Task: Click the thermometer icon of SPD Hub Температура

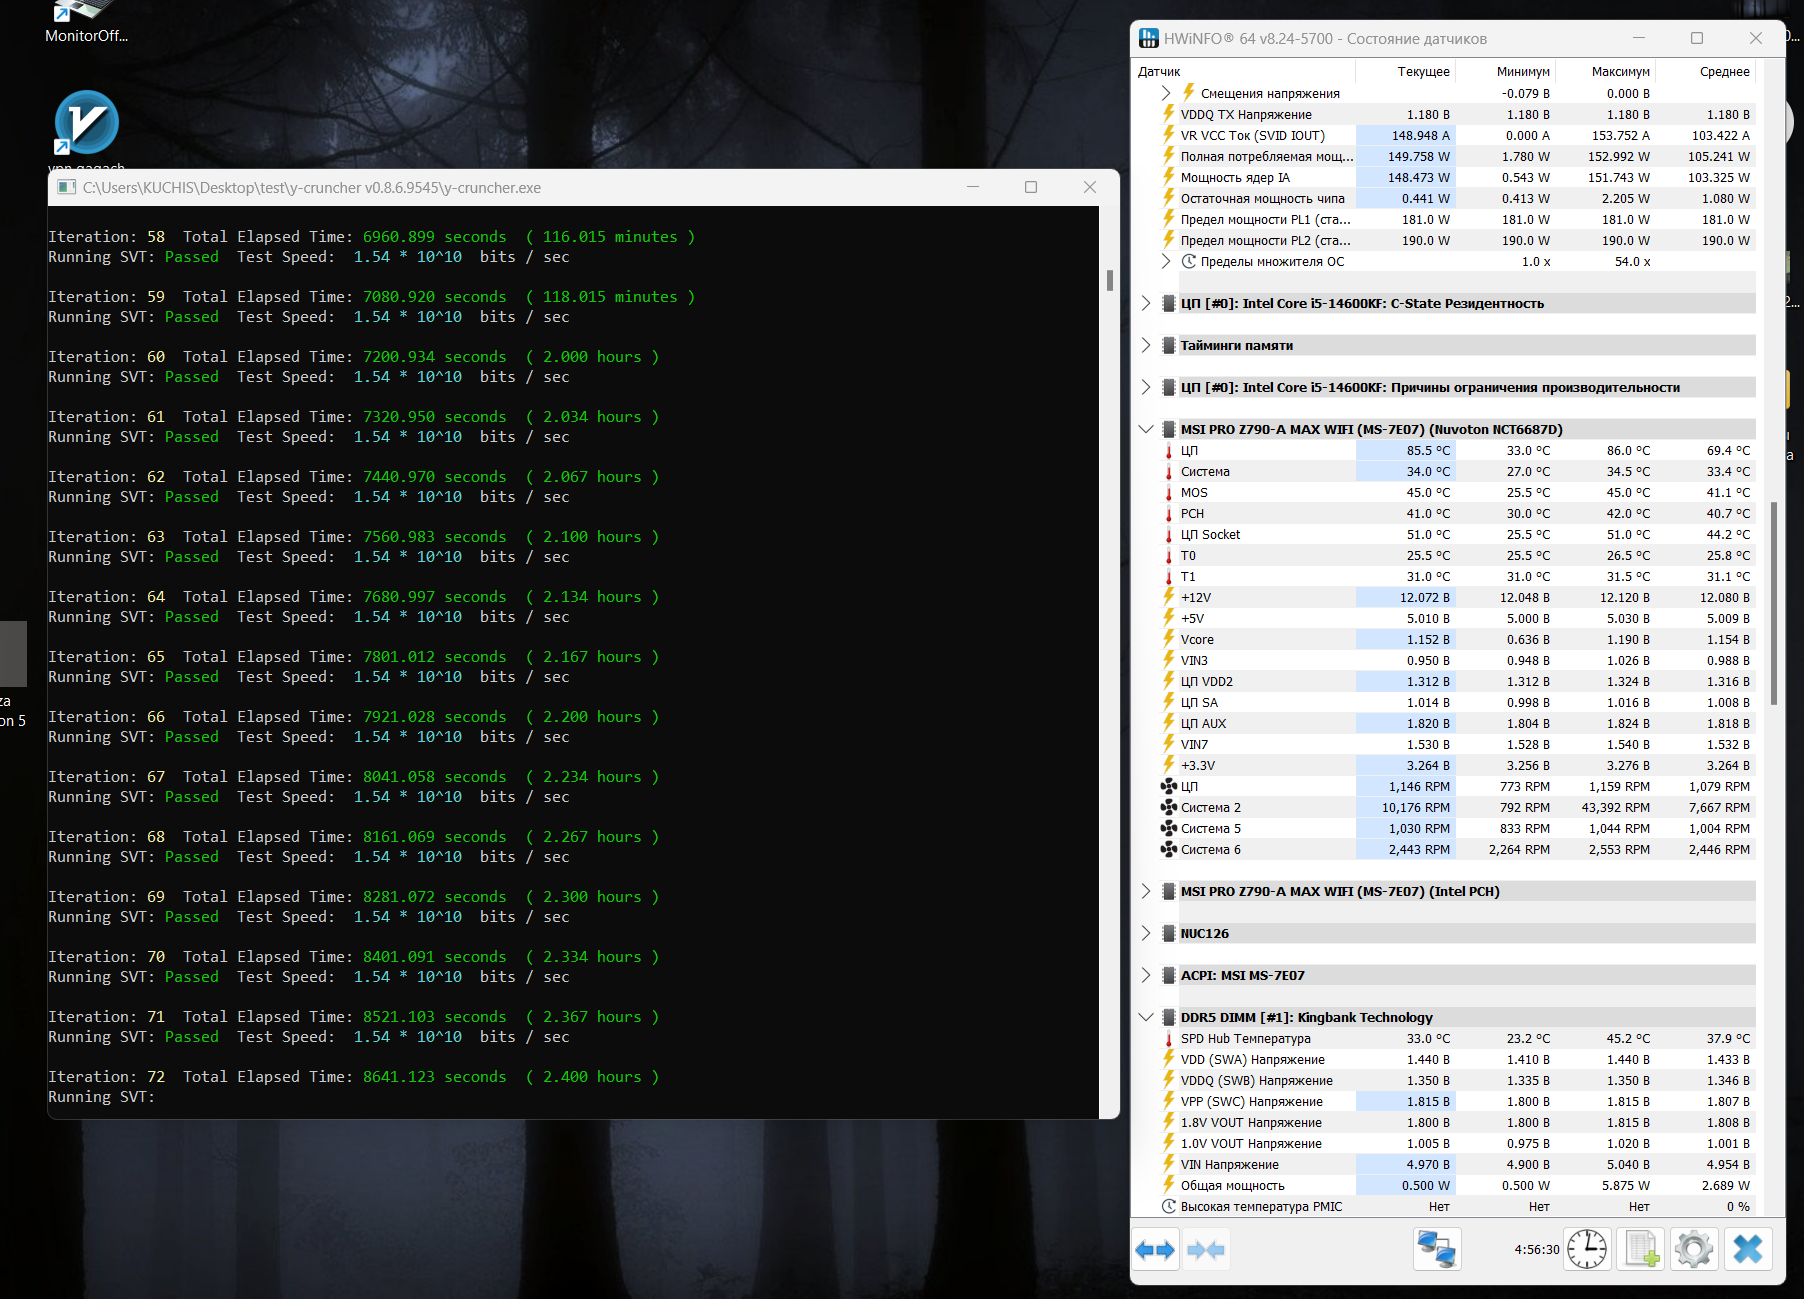Action: point(1168,1039)
